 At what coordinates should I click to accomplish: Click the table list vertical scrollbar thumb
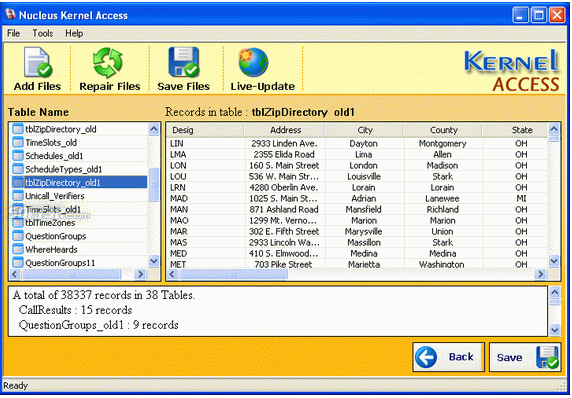(154, 185)
